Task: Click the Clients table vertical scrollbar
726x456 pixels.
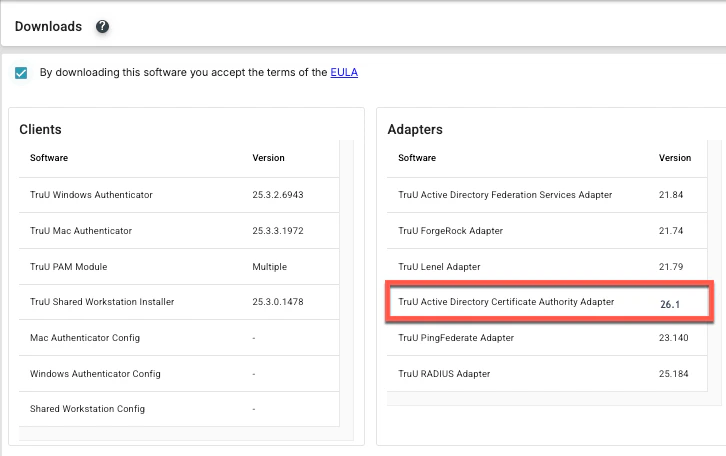Action: (346, 283)
